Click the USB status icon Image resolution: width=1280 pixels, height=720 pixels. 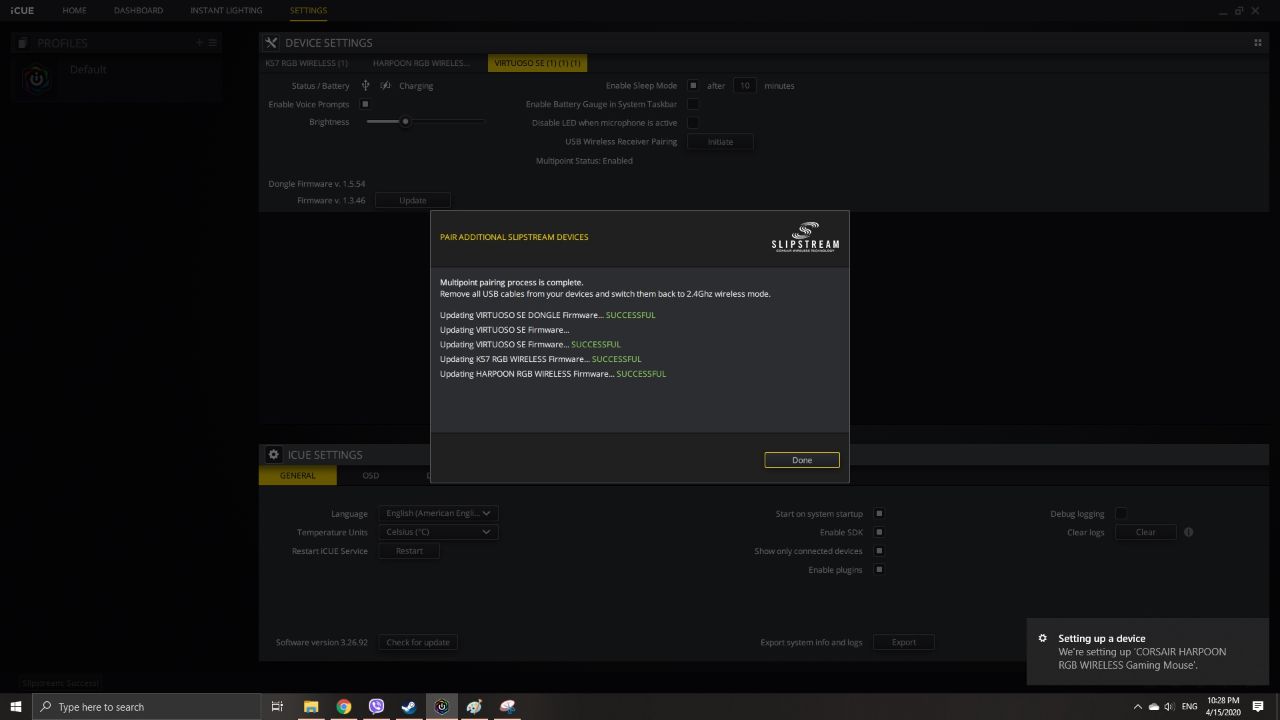tap(365, 86)
